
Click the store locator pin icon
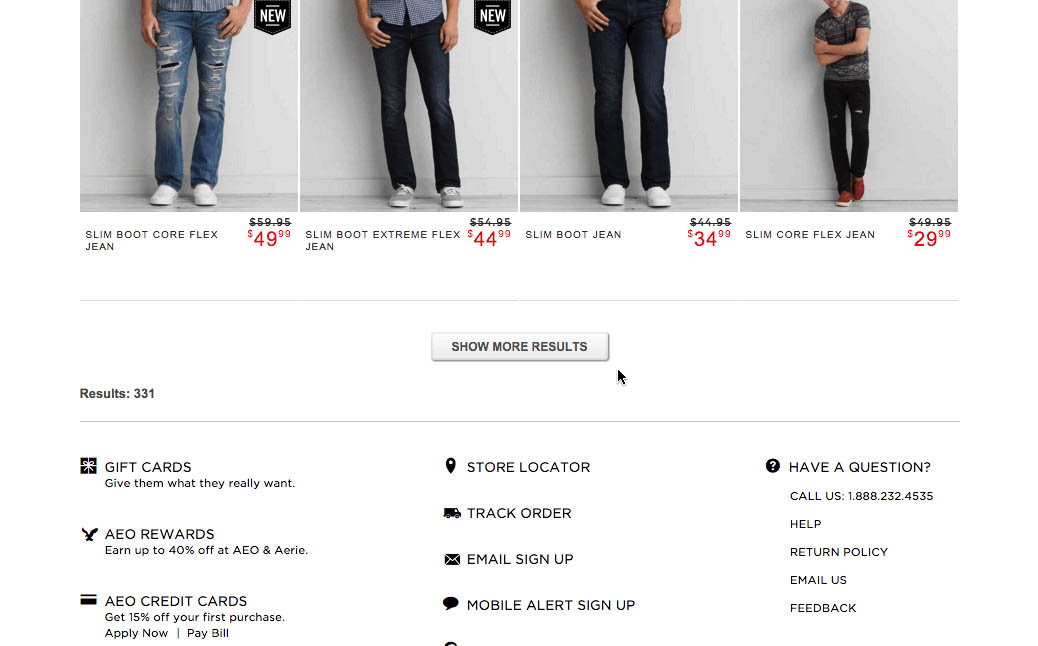pos(451,466)
